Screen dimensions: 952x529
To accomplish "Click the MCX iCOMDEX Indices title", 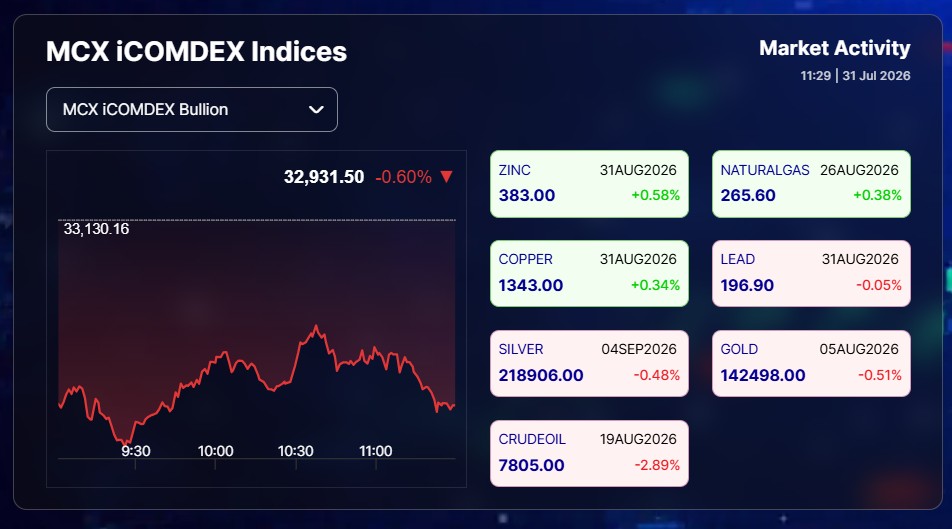I will [197, 52].
